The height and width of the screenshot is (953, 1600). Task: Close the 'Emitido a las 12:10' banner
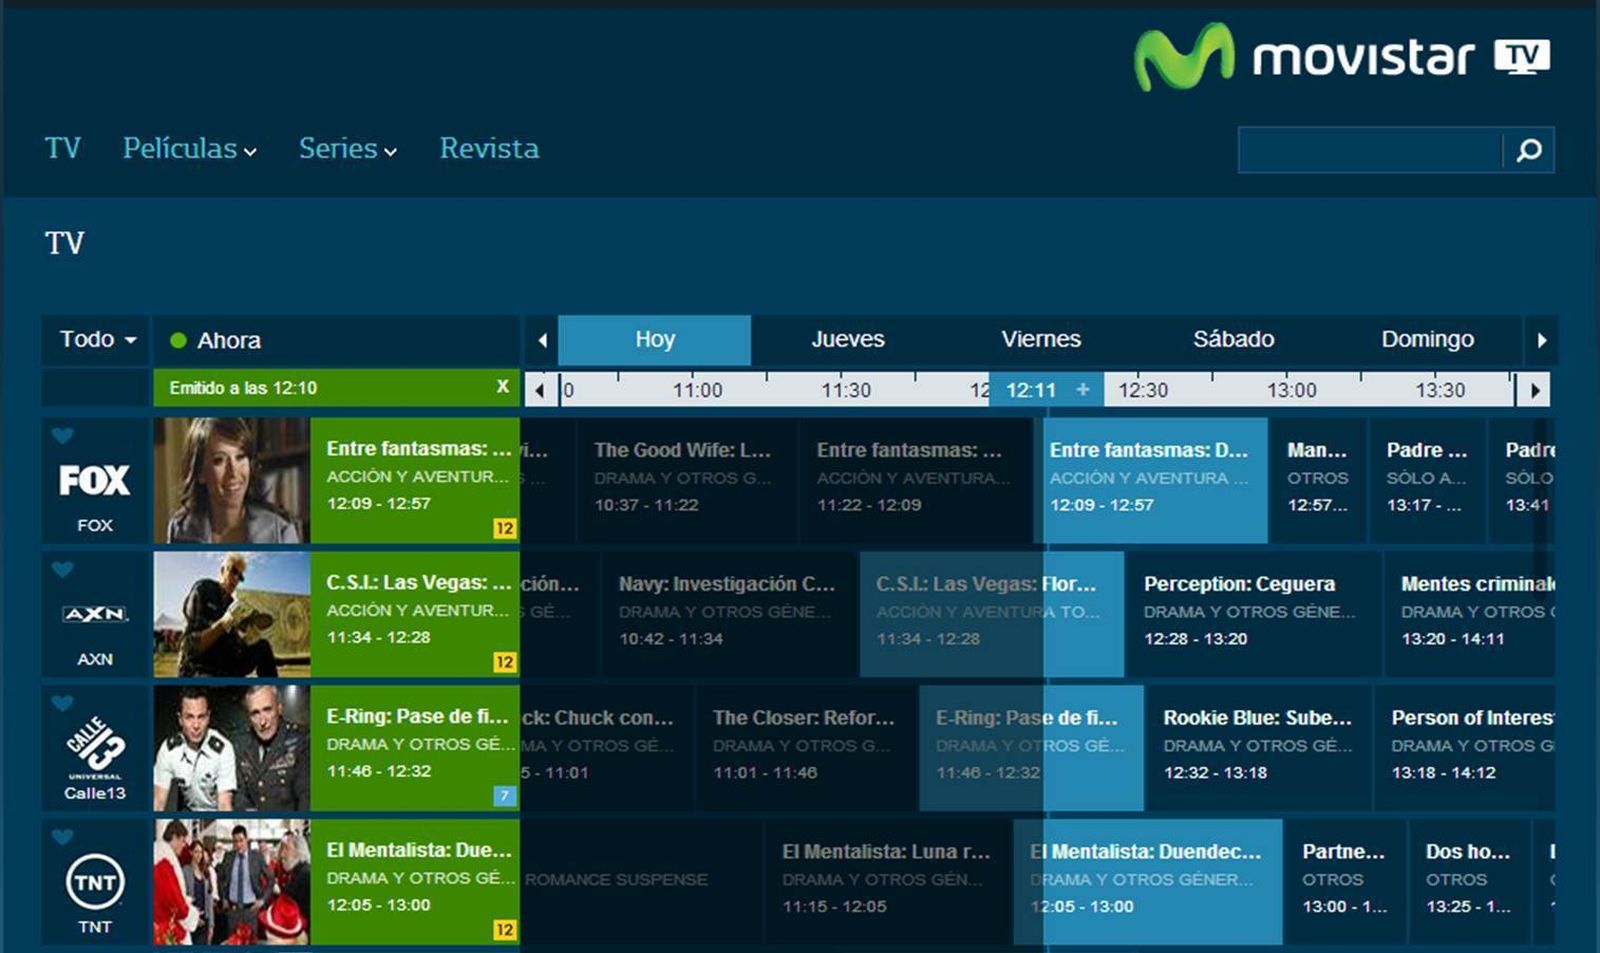[x=502, y=388]
